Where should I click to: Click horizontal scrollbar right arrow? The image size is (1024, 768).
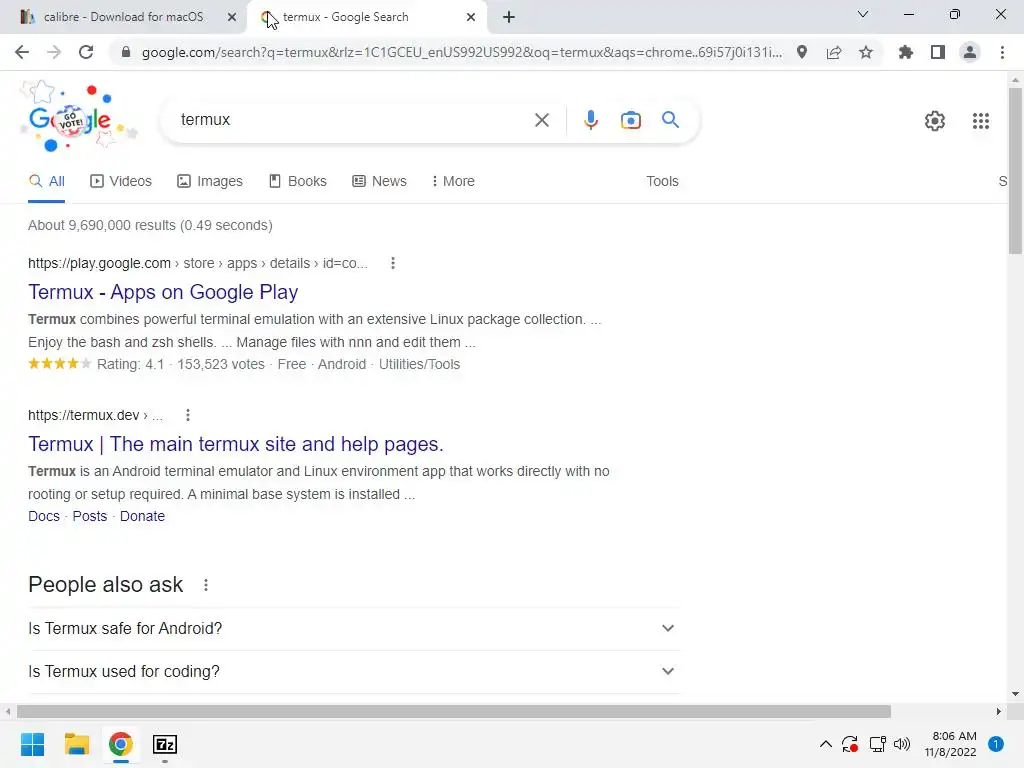click(x=999, y=711)
